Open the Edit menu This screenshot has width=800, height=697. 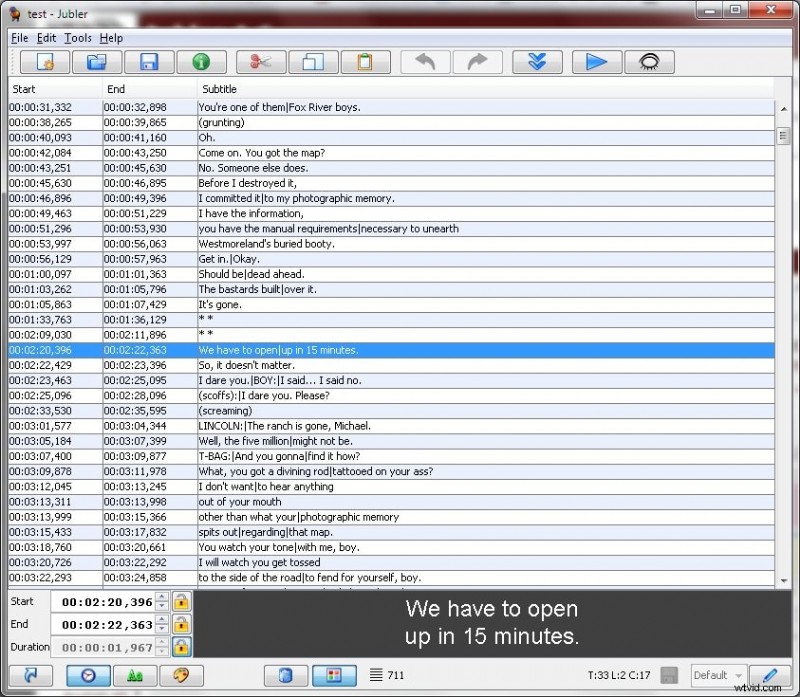click(x=44, y=38)
